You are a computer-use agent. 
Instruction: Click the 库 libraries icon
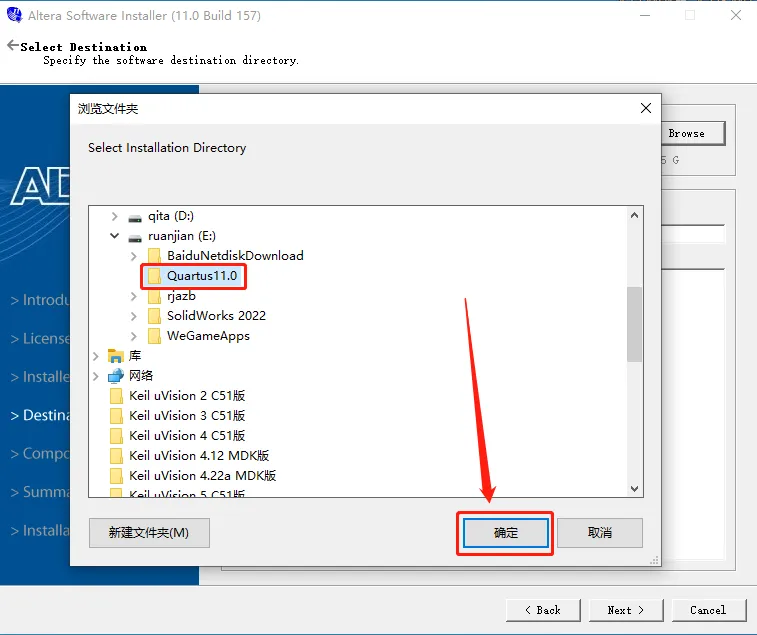click(116, 356)
